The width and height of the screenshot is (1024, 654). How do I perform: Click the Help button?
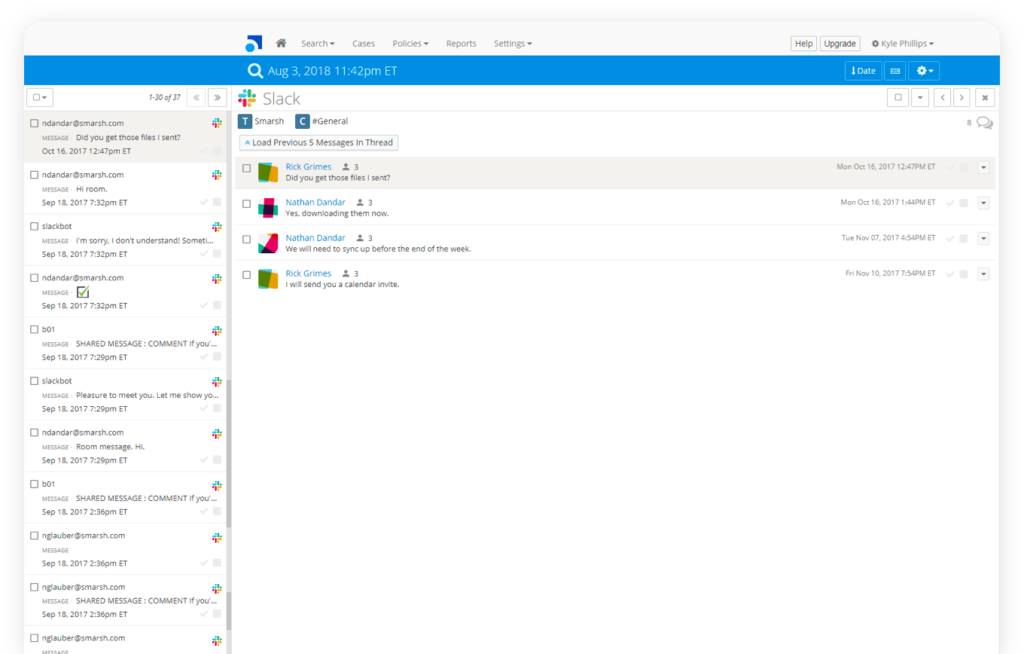coord(804,43)
